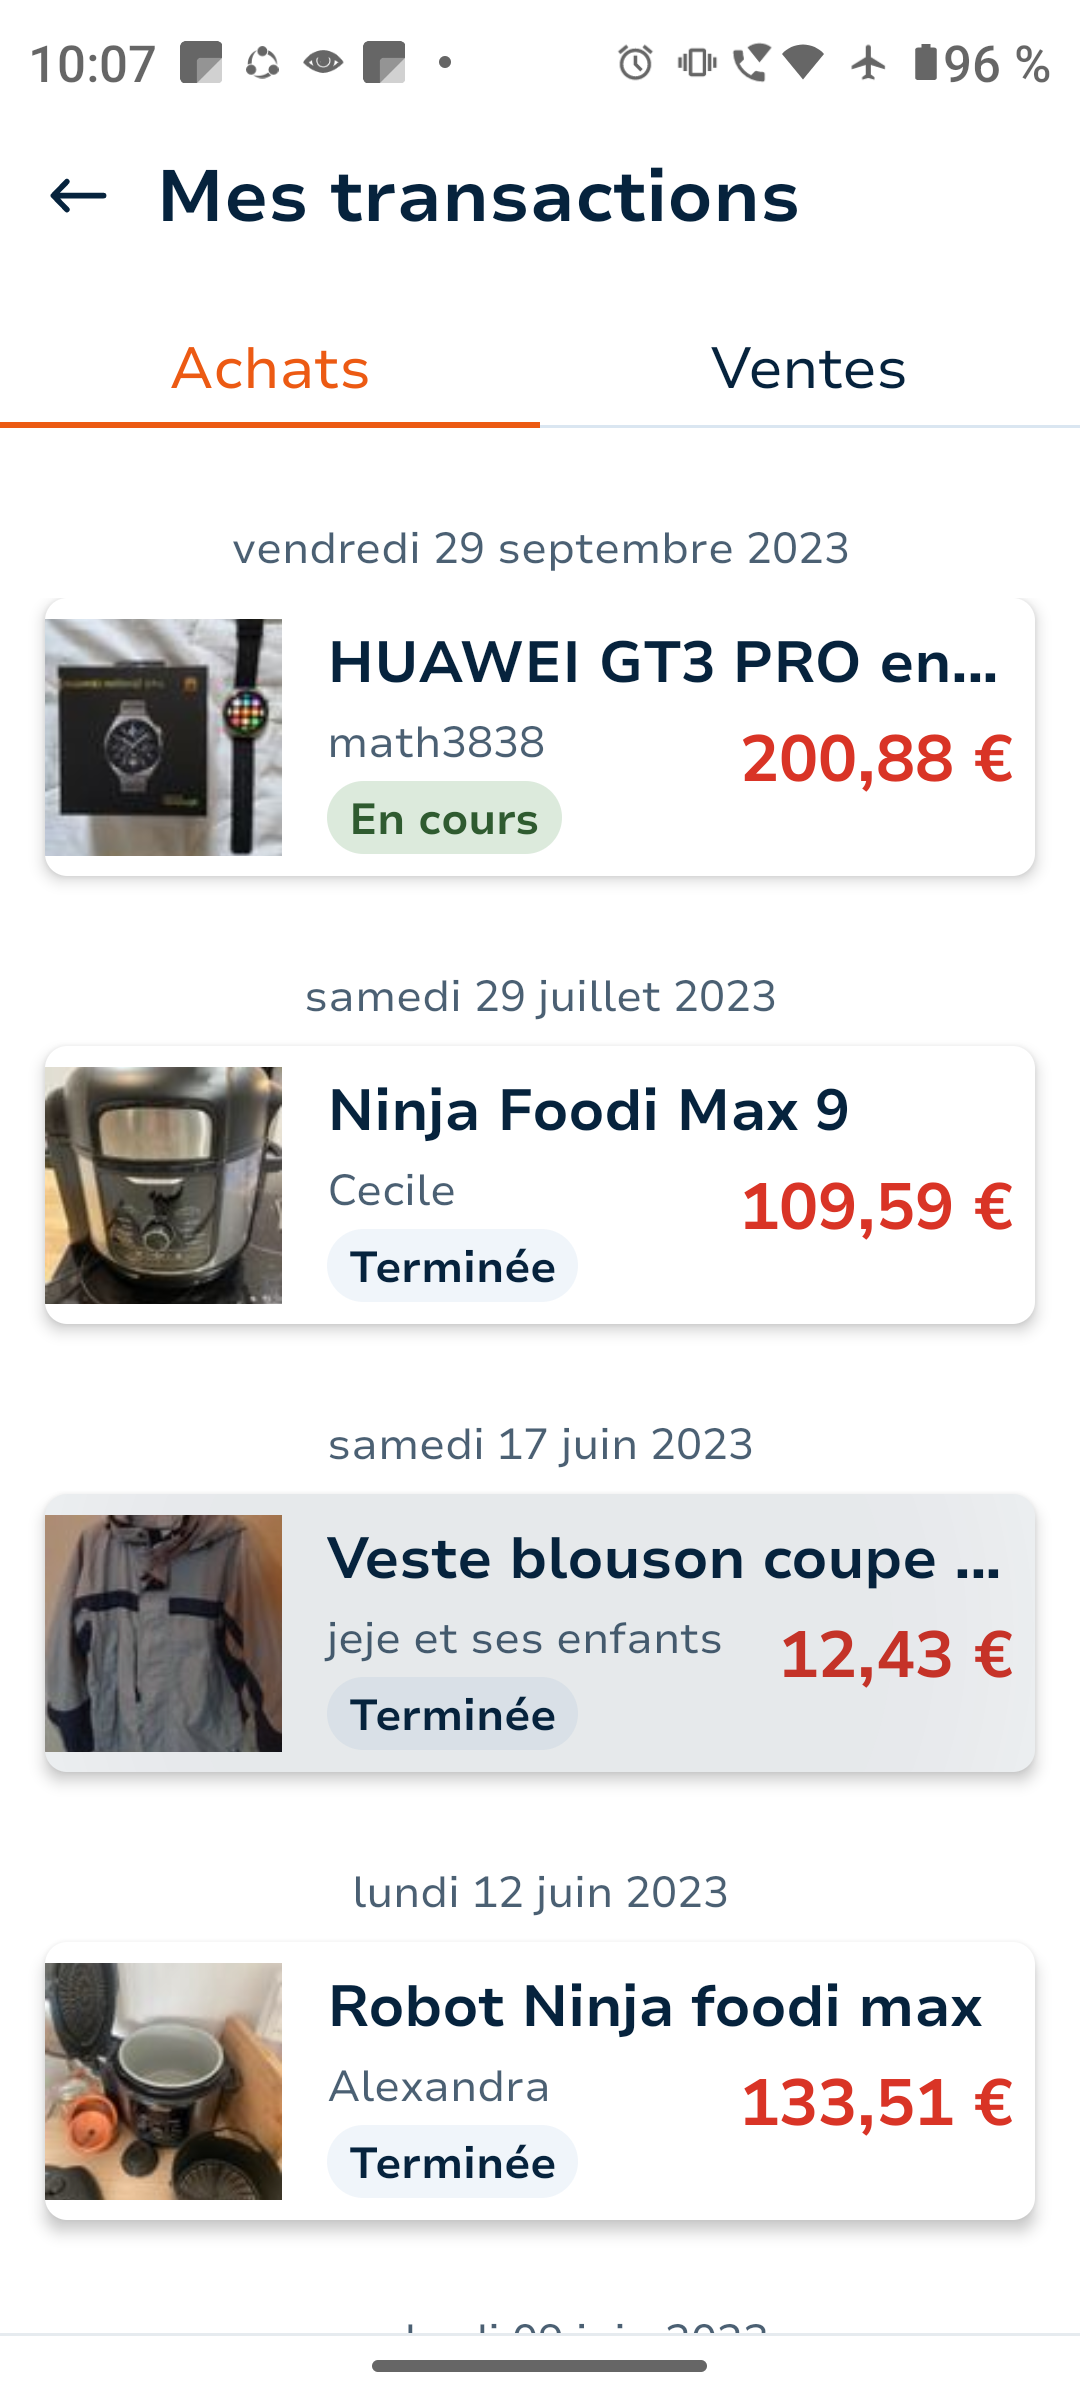Tap the airplane mode status icon

(868, 63)
